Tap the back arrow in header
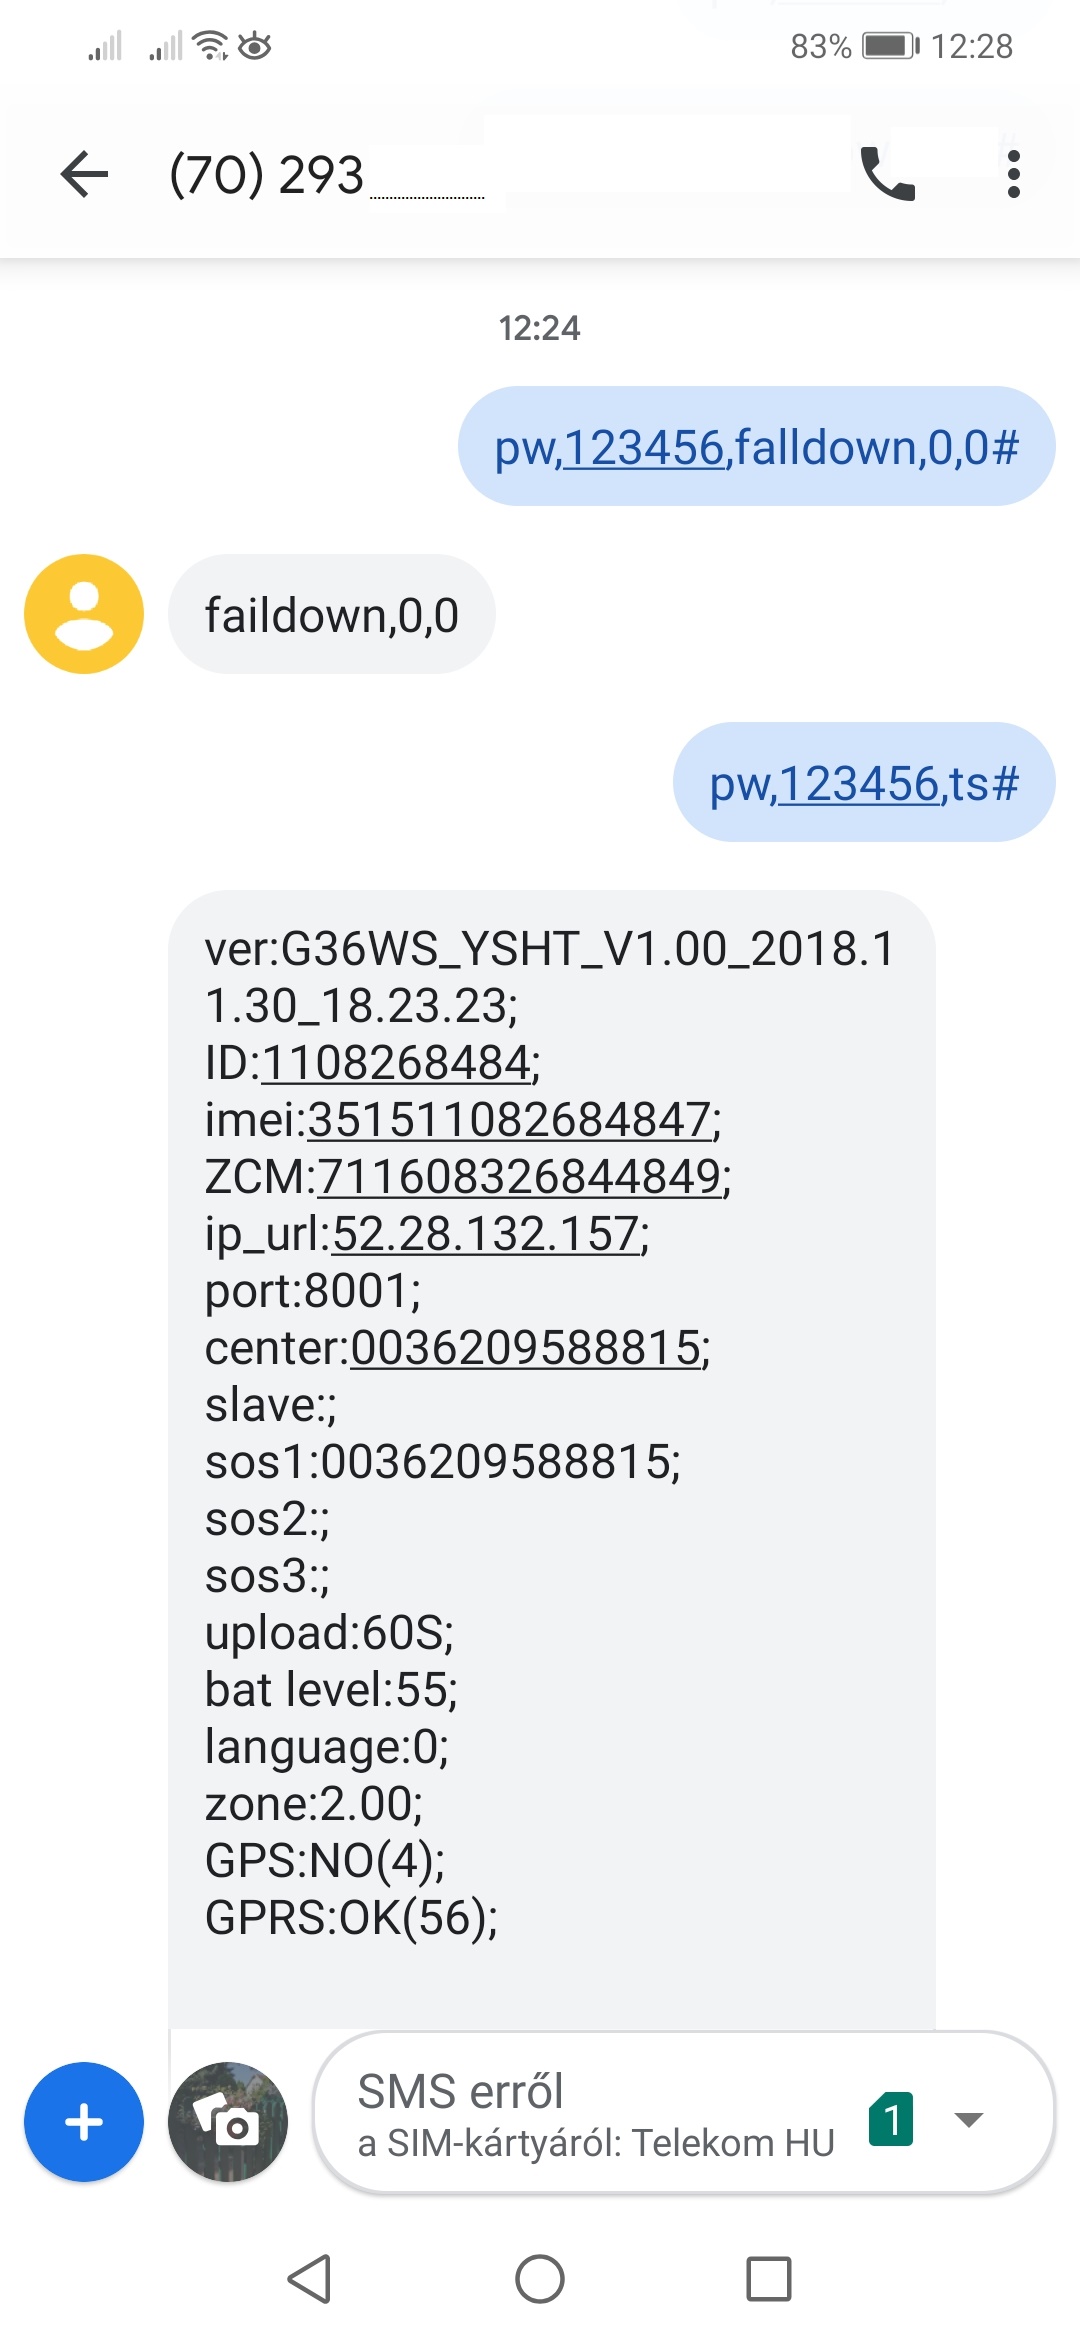1080x2340 pixels. (84, 174)
